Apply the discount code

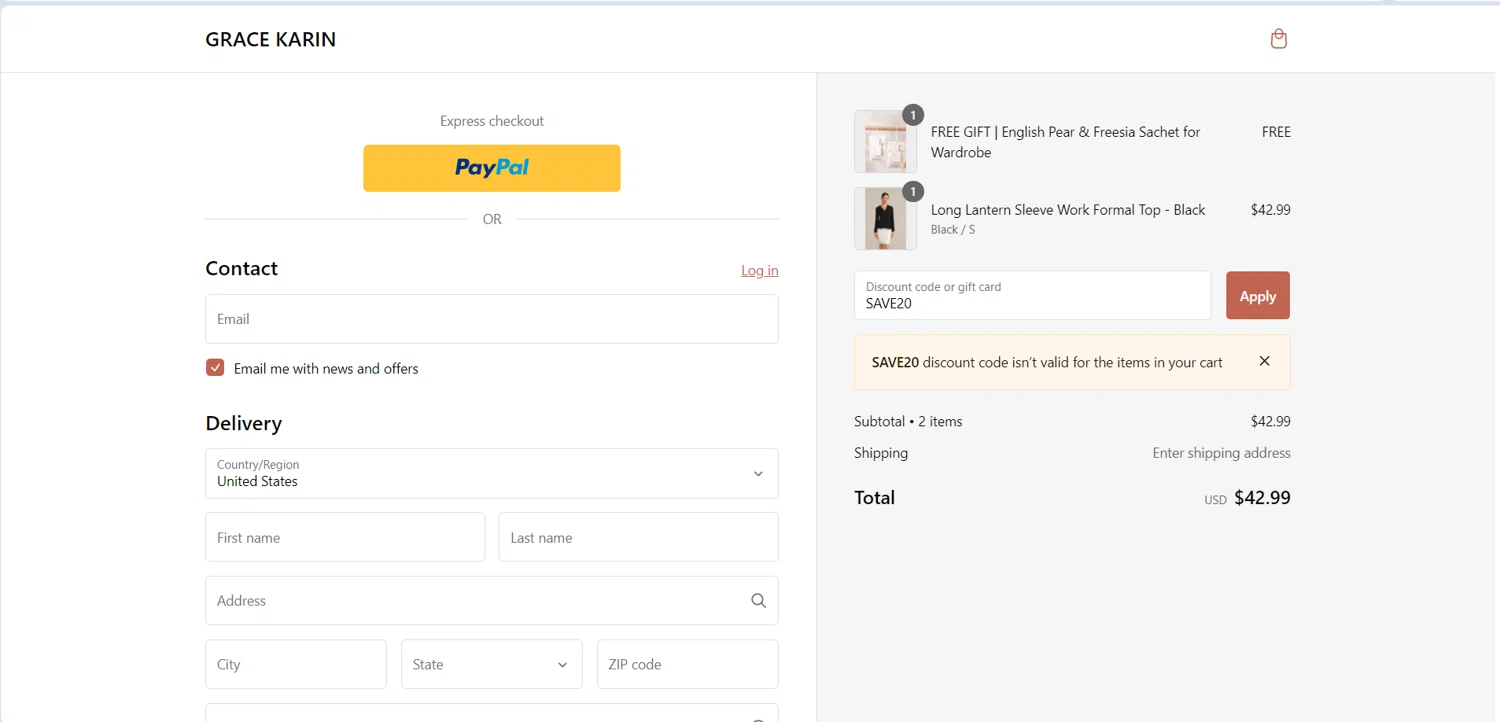[x=1258, y=296]
